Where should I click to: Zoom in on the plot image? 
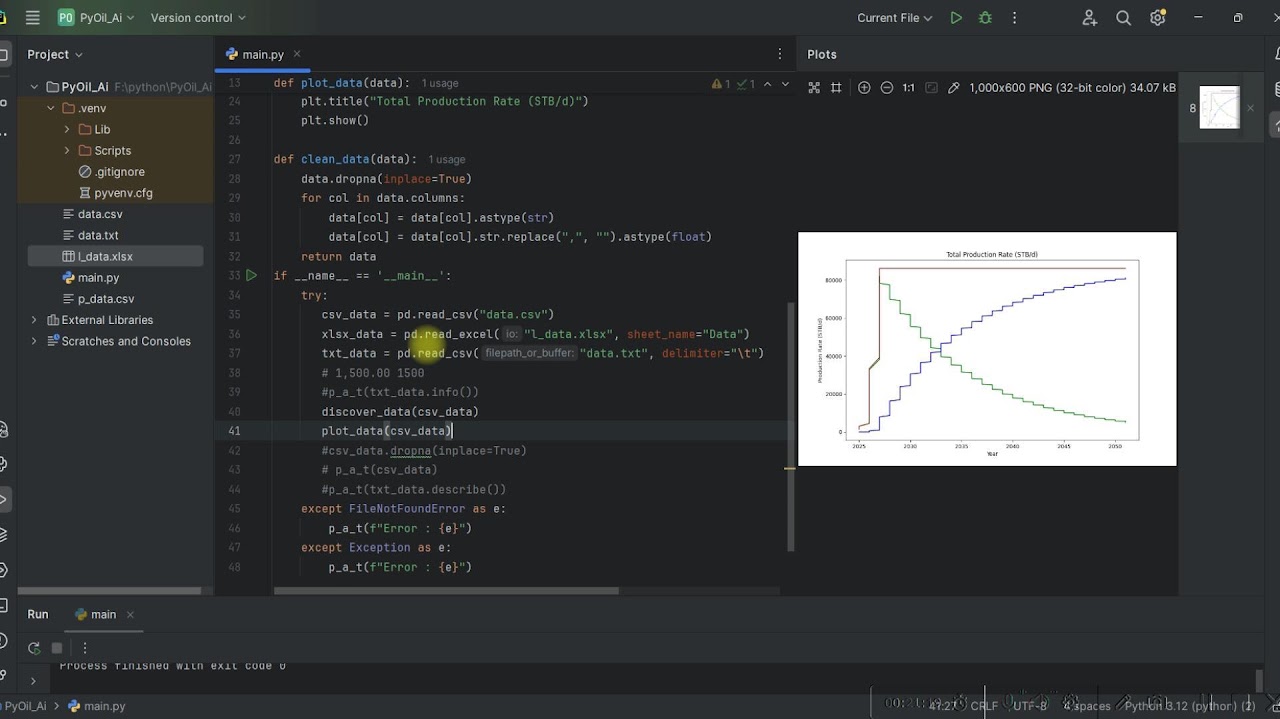pos(864,88)
